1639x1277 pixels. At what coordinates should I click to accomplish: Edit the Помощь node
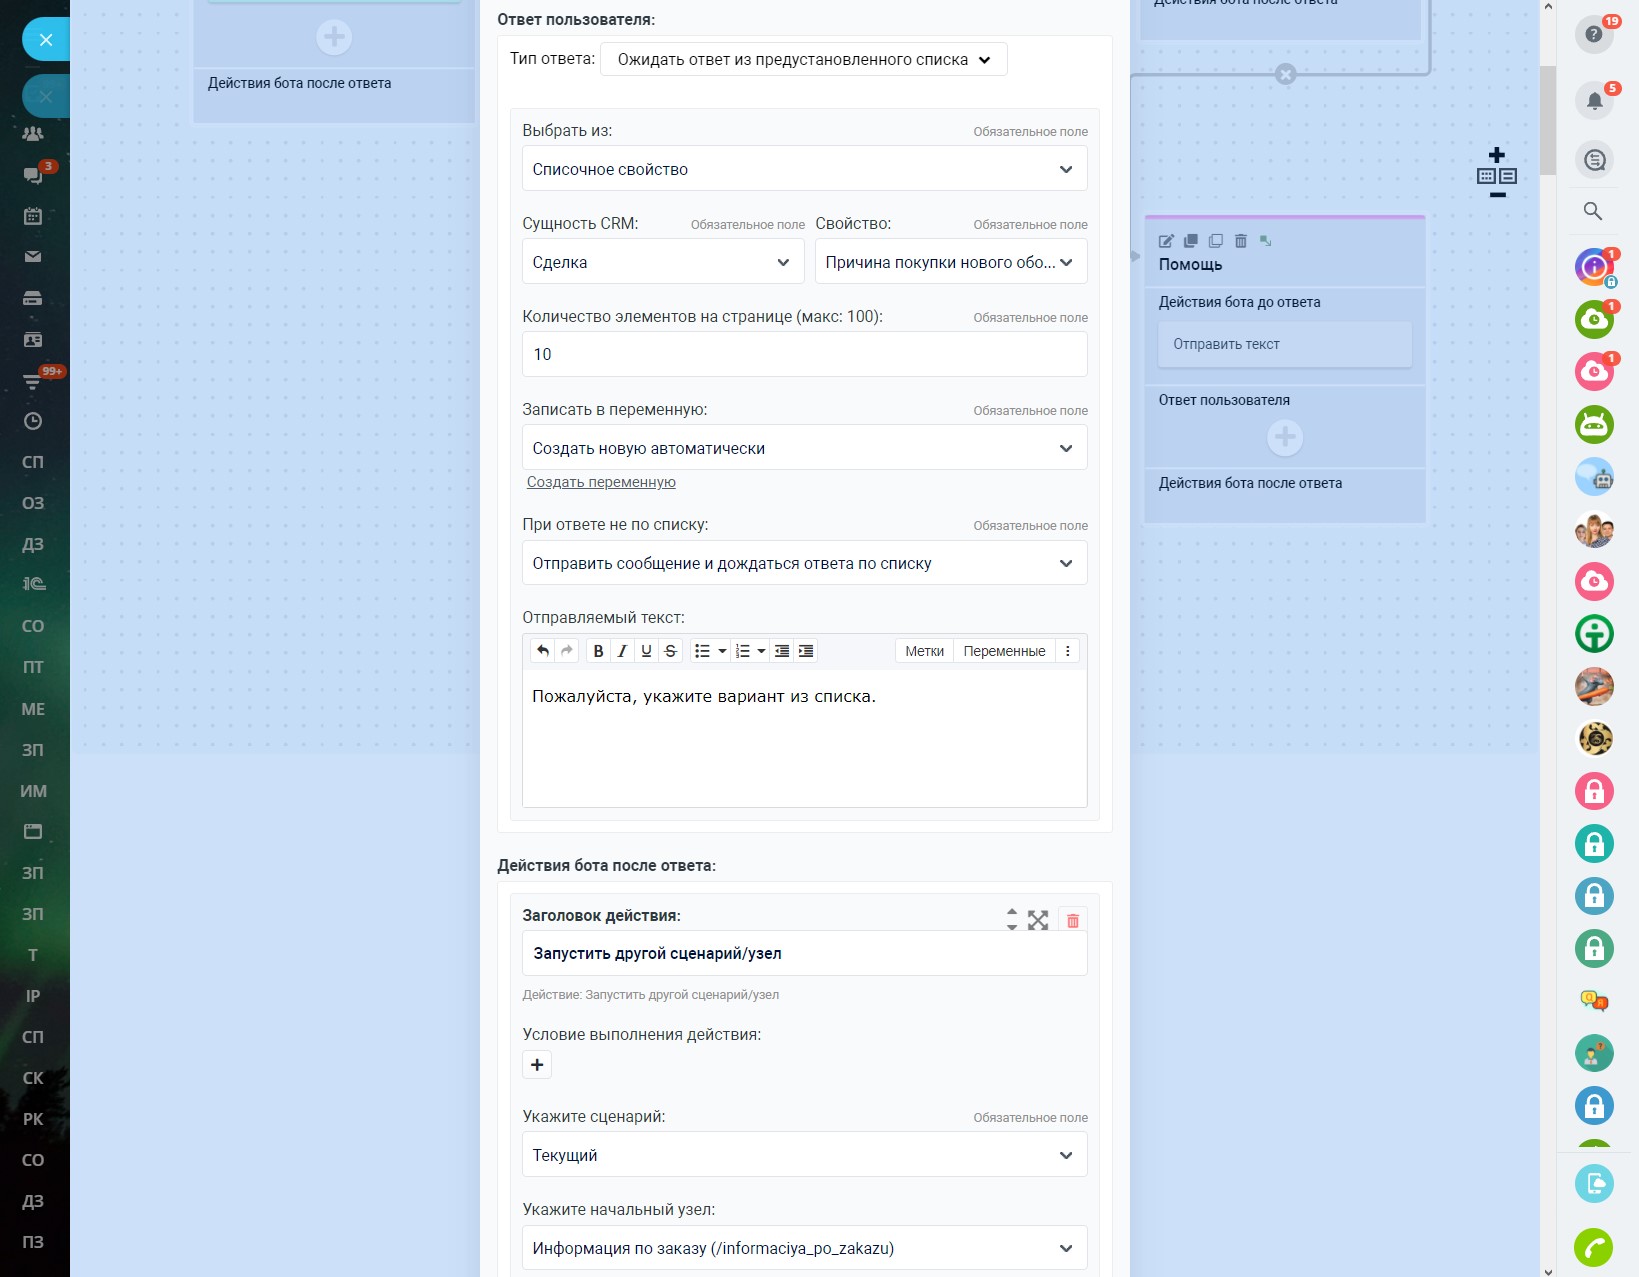pos(1166,241)
